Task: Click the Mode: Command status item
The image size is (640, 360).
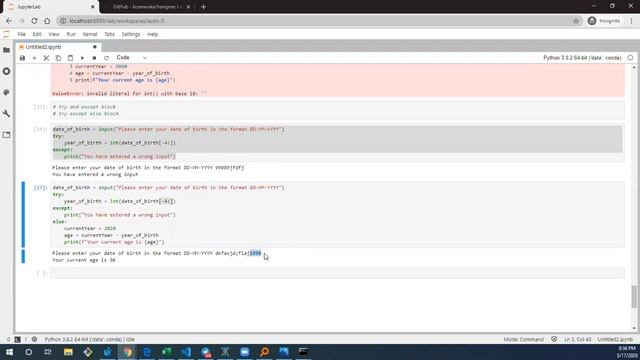Action: [x=523, y=340]
